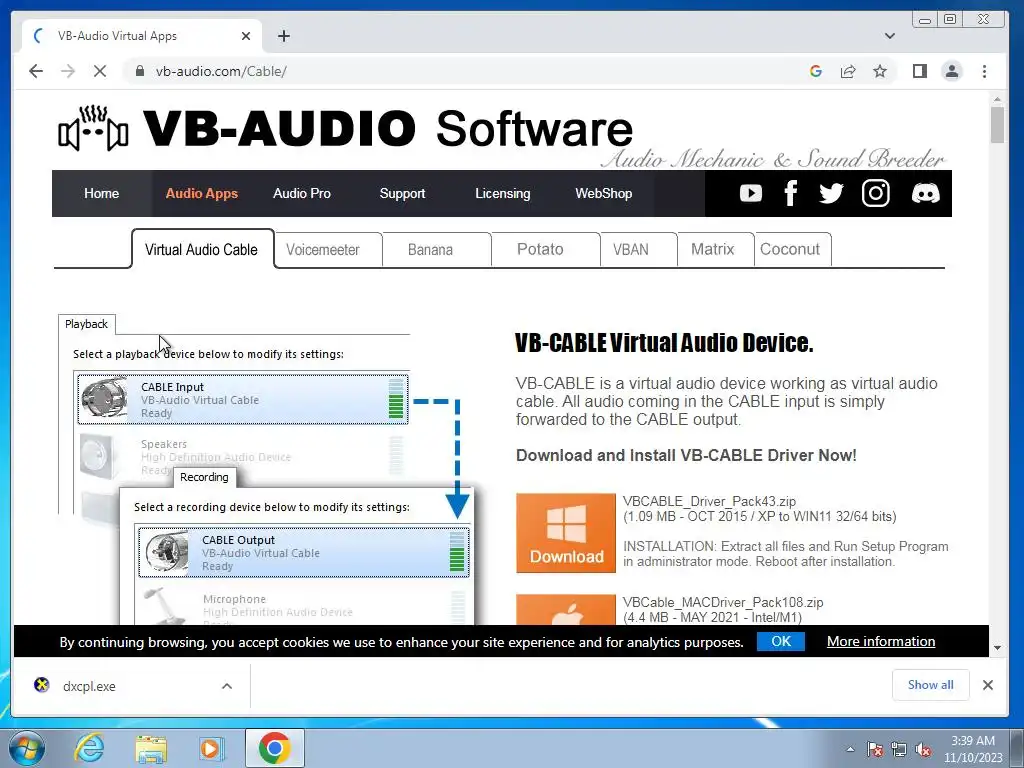This screenshot has height=768, width=1024.
Task: Open the Home menu item
Action: click(x=101, y=193)
